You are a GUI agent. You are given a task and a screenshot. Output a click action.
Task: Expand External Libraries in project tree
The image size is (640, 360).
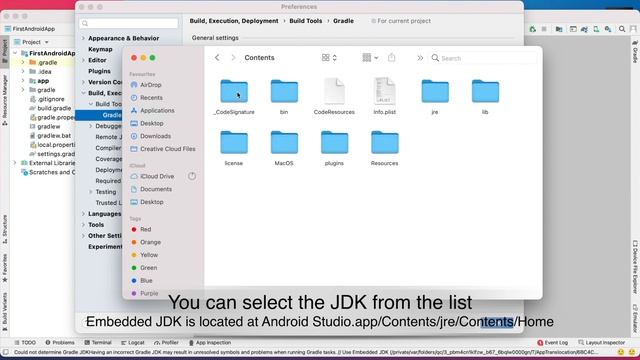(x=15, y=163)
